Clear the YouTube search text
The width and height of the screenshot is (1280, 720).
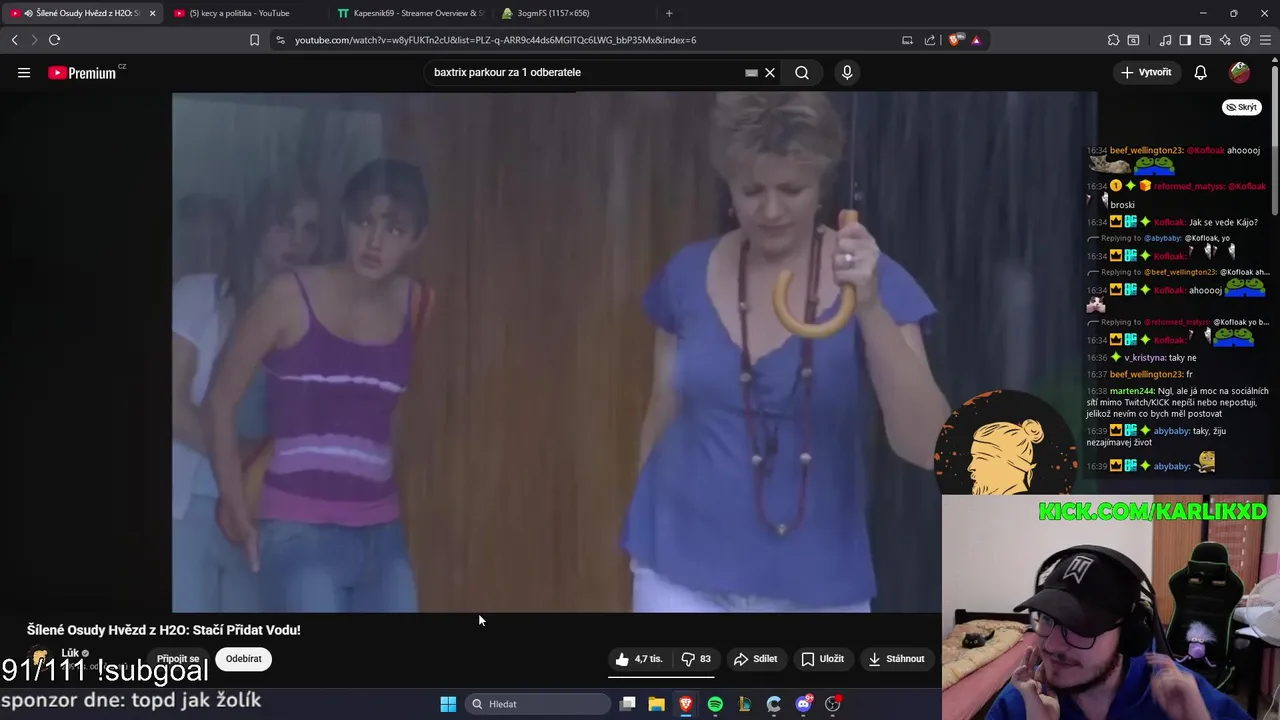[770, 72]
